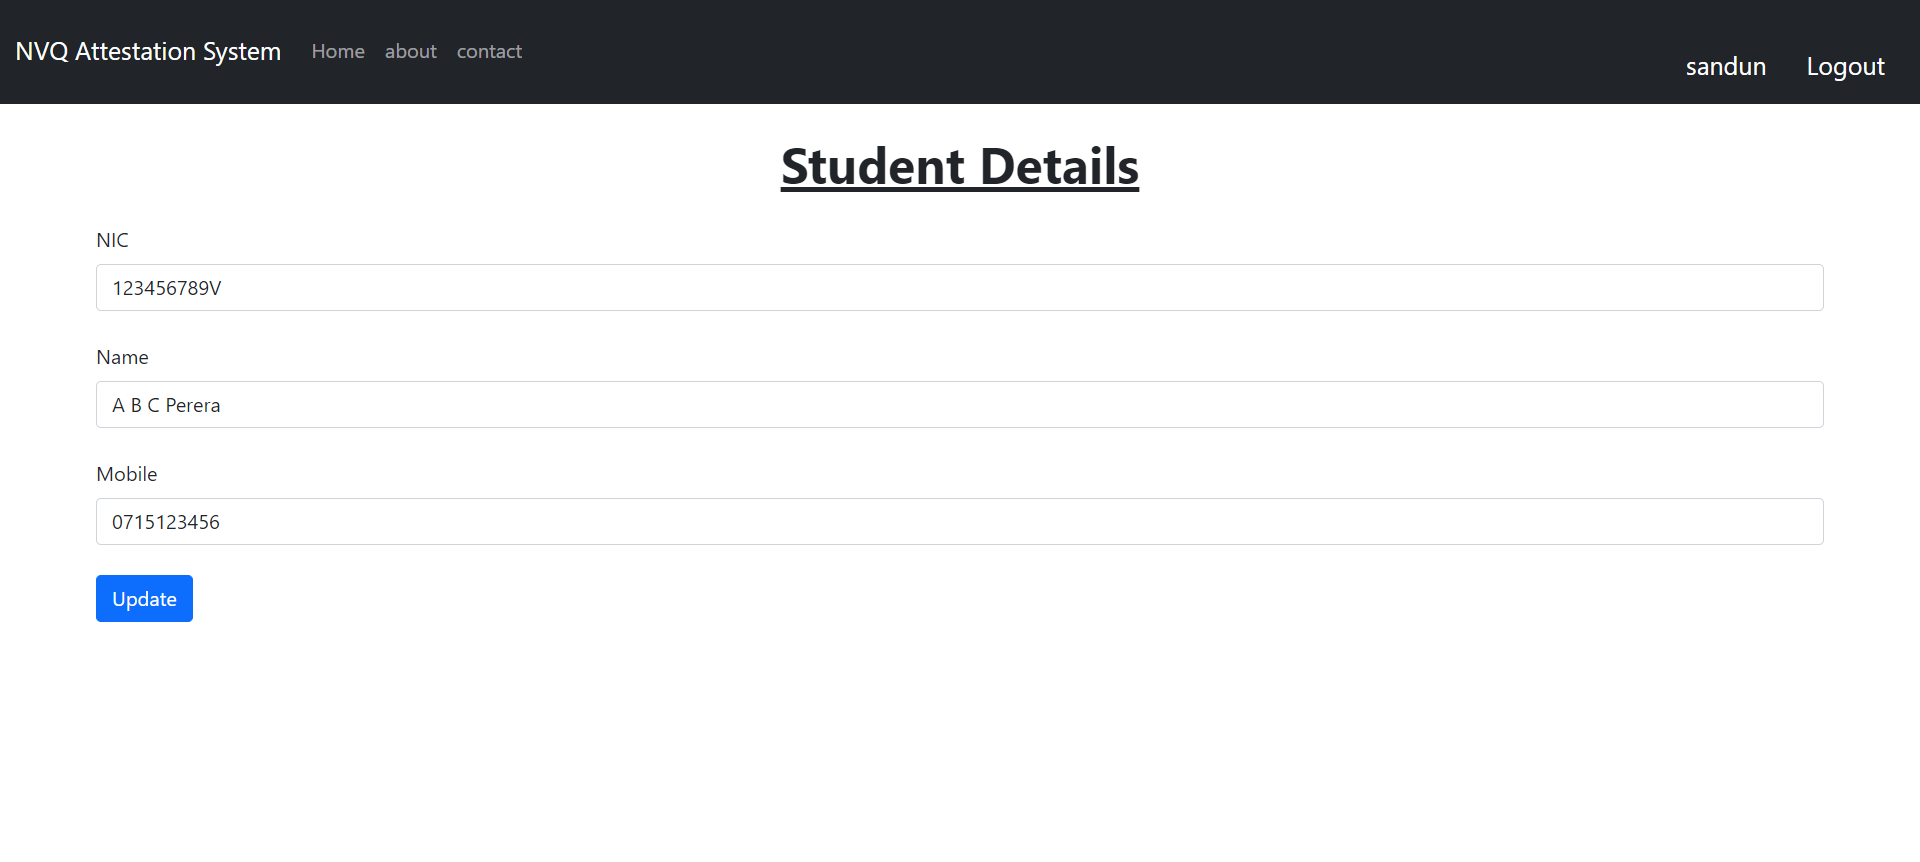The image size is (1920, 862).
Task: Log out using the Logout link
Action: [1845, 66]
